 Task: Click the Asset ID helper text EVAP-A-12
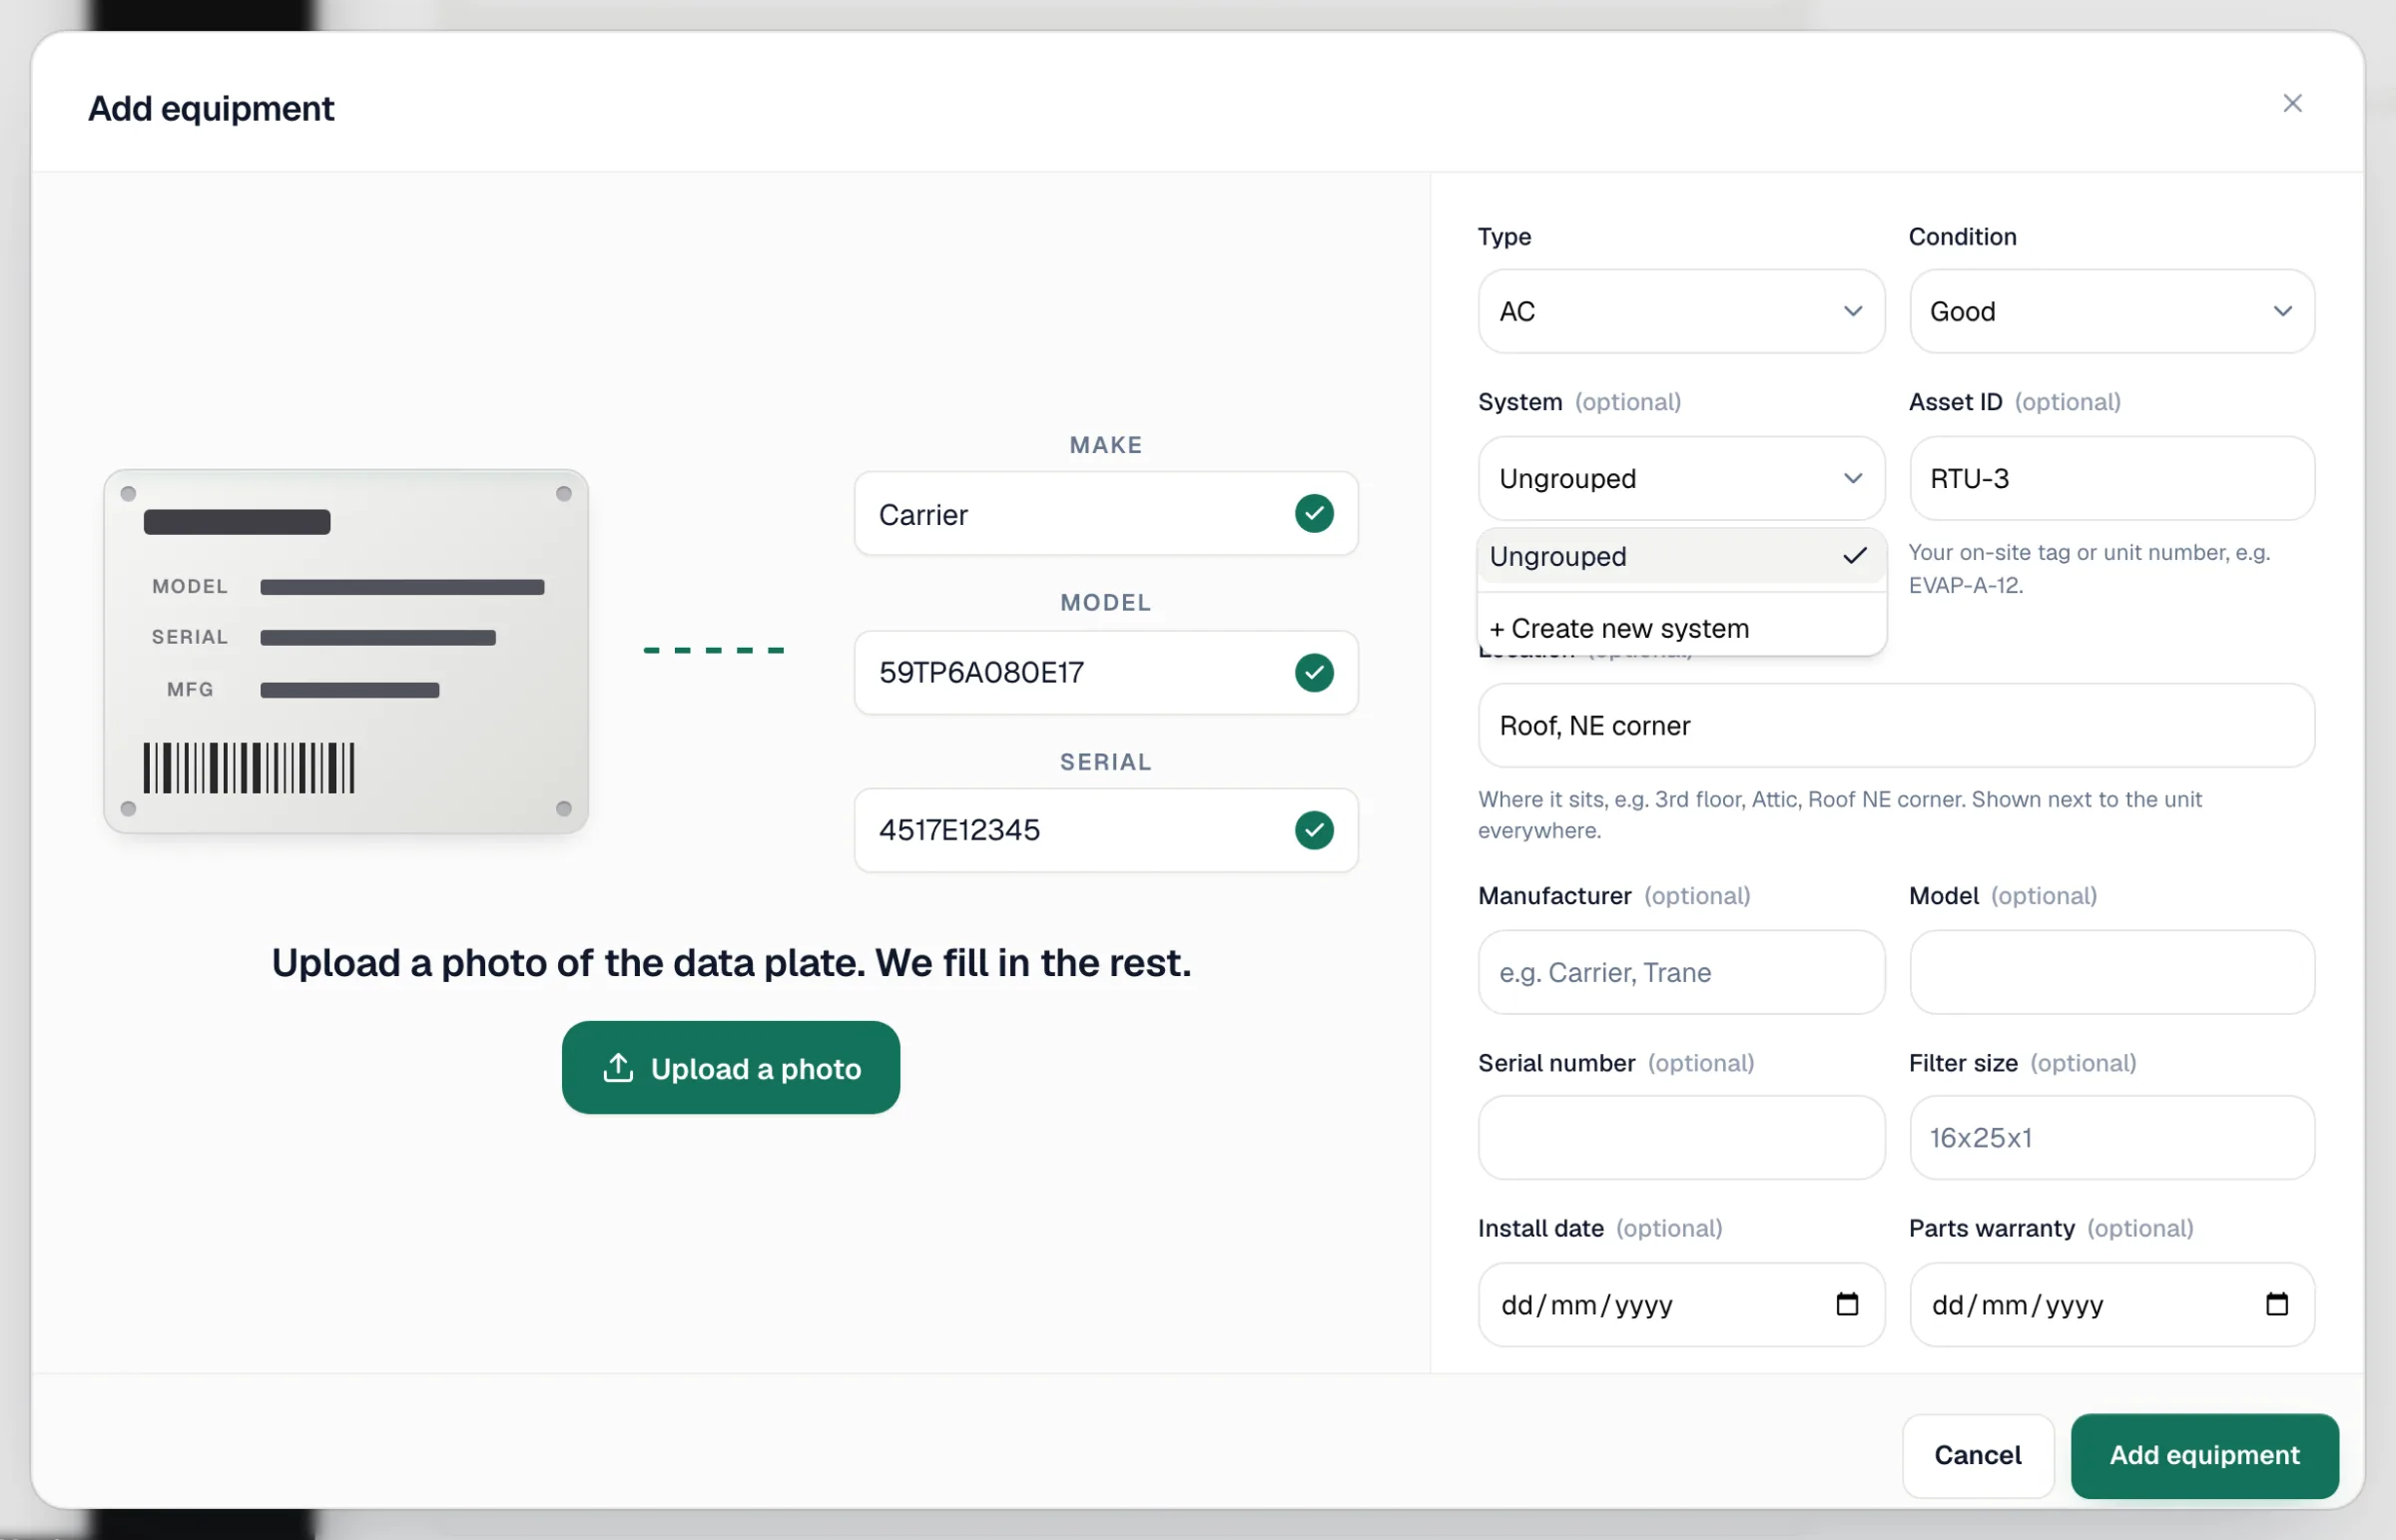pos(2089,568)
